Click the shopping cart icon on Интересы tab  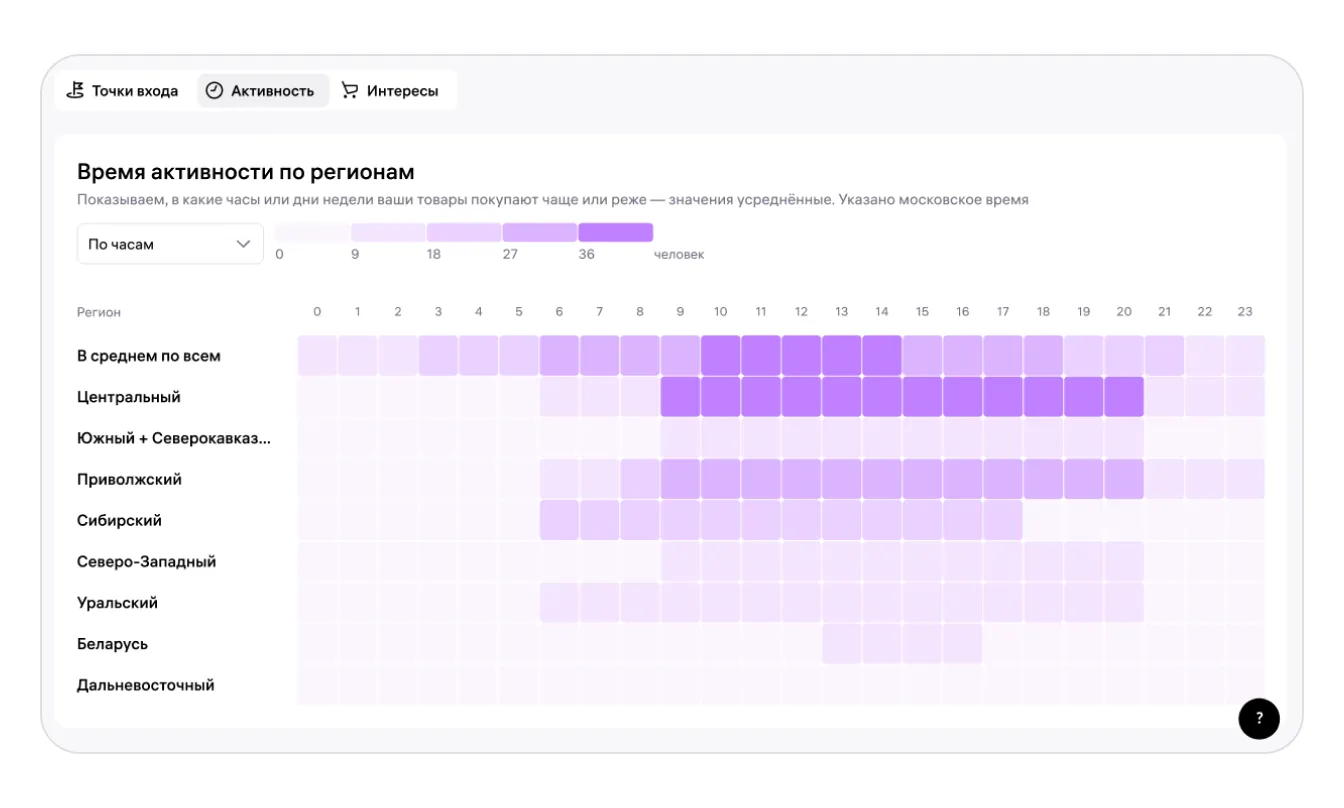click(350, 90)
